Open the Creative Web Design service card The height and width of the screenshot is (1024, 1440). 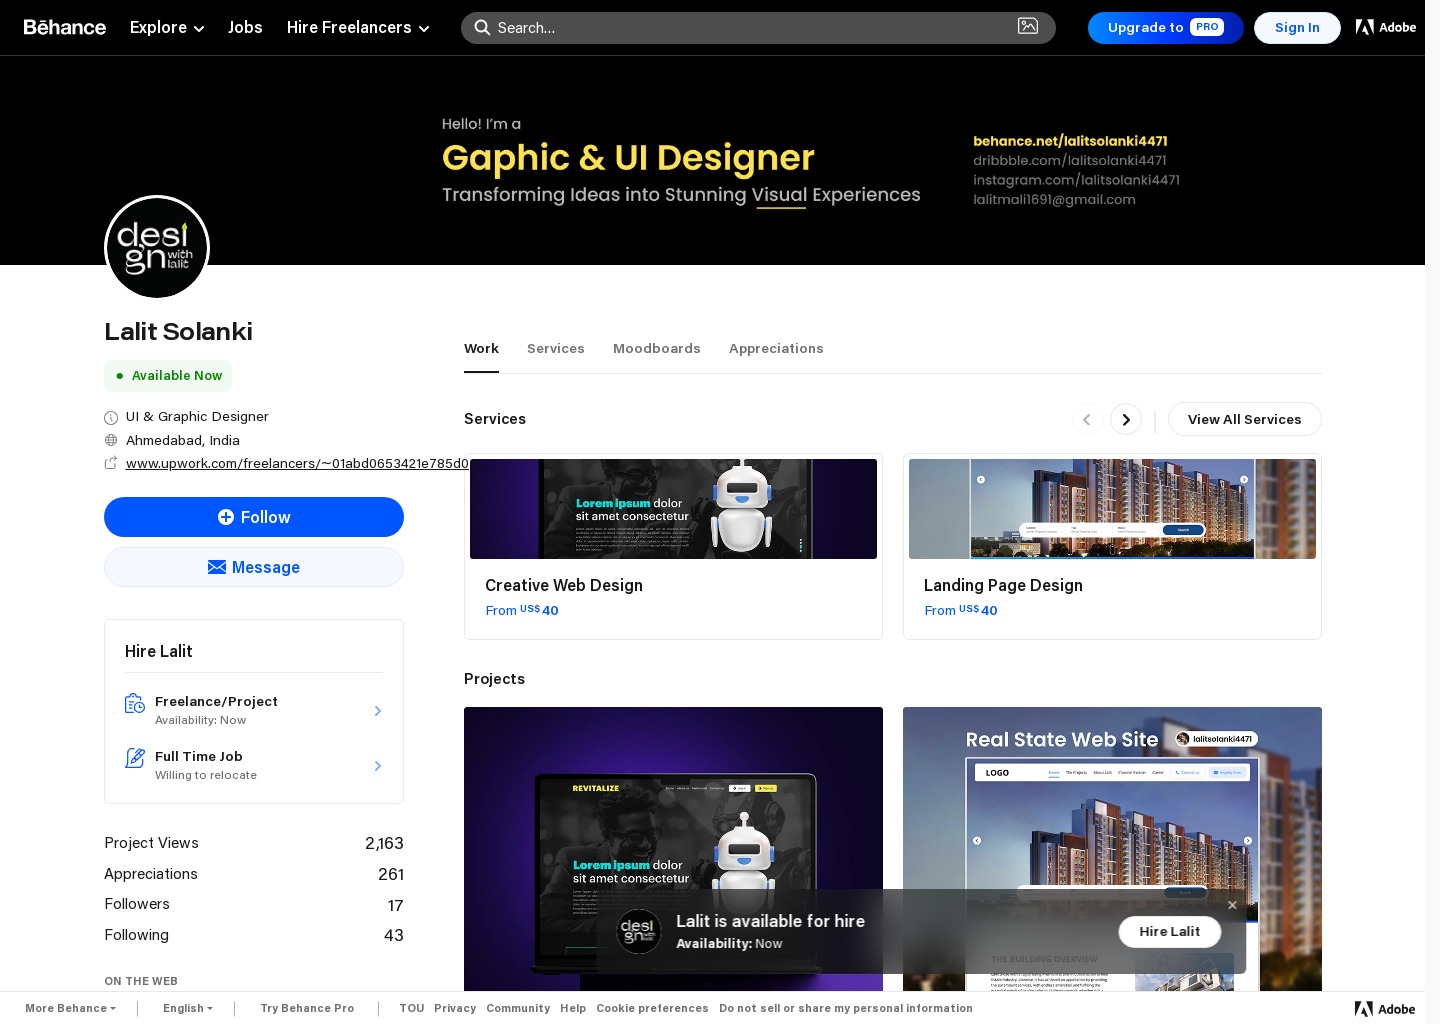coord(673,546)
